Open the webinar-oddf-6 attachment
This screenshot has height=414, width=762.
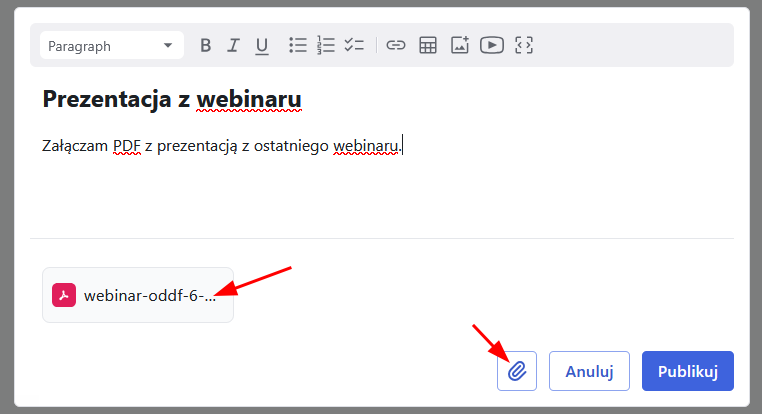pyautogui.click(x=149, y=296)
